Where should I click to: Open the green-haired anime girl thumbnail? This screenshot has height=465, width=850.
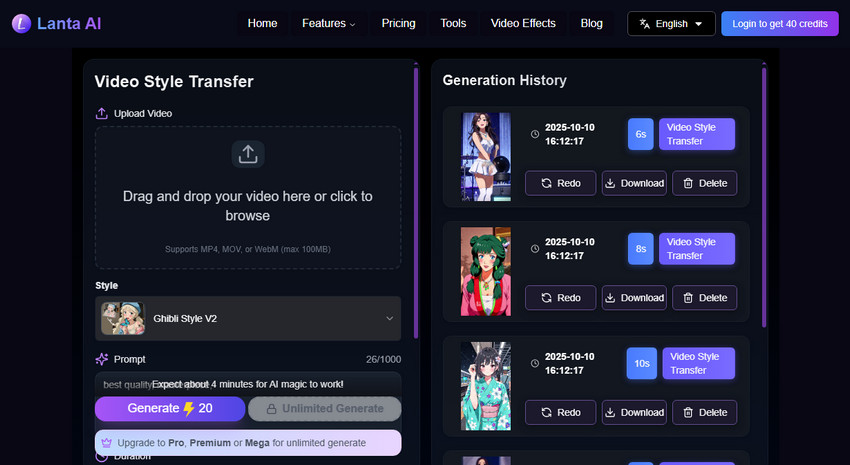[485, 271]
